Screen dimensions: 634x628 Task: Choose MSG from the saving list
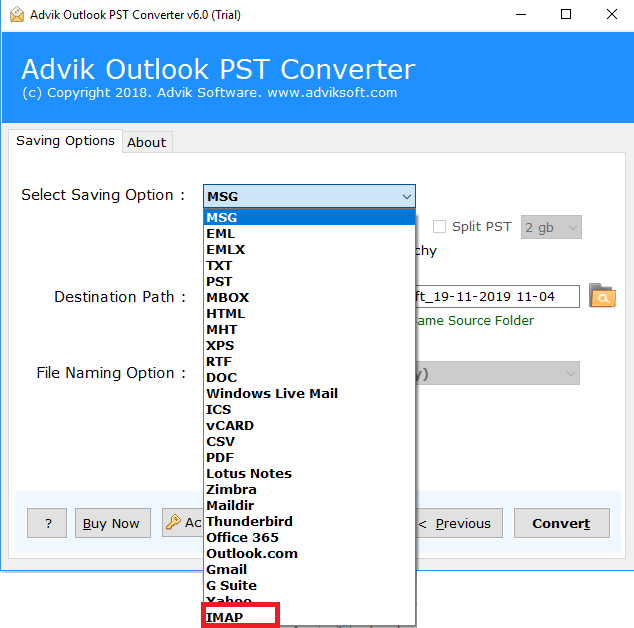click(309, 218)
